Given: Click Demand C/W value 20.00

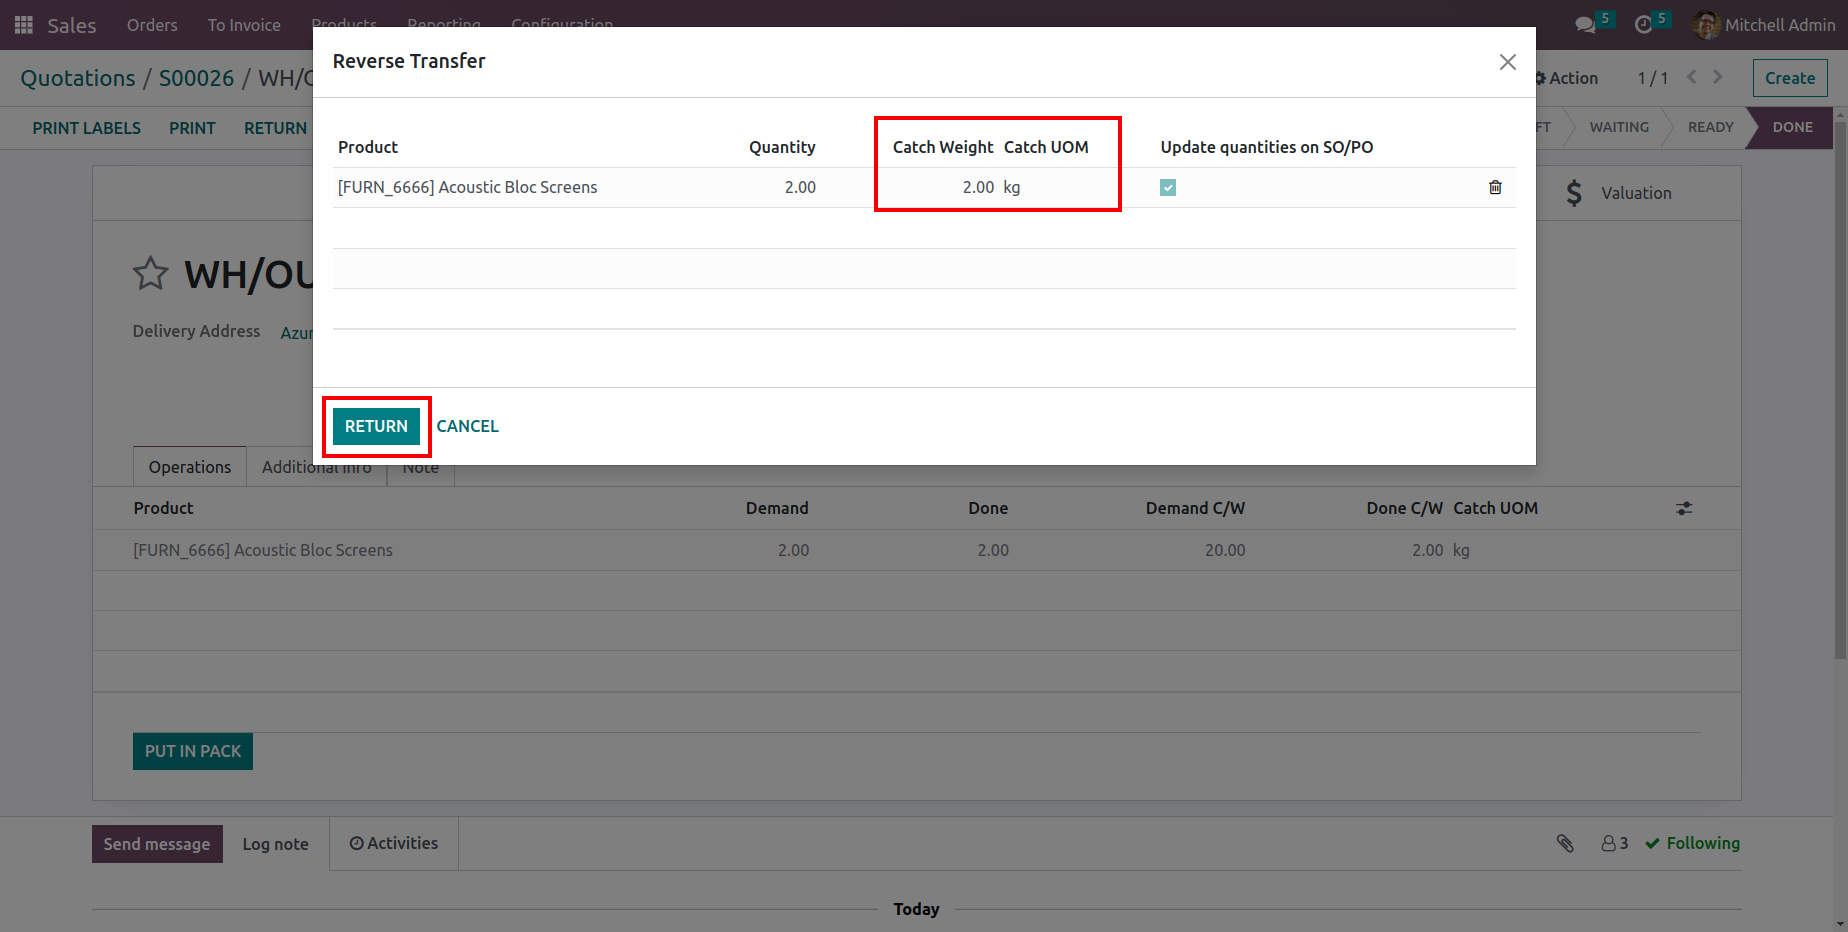Looking at the screenshot, I should point(1225,550).
